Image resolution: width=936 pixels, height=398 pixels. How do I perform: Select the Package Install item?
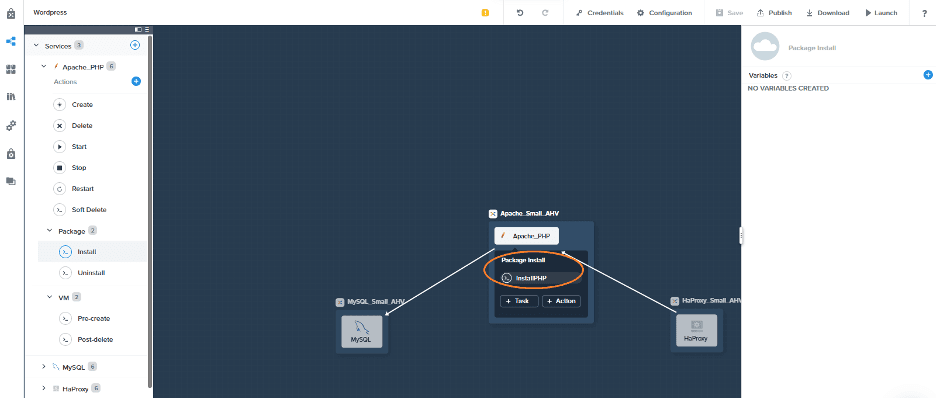coord(93,252)
